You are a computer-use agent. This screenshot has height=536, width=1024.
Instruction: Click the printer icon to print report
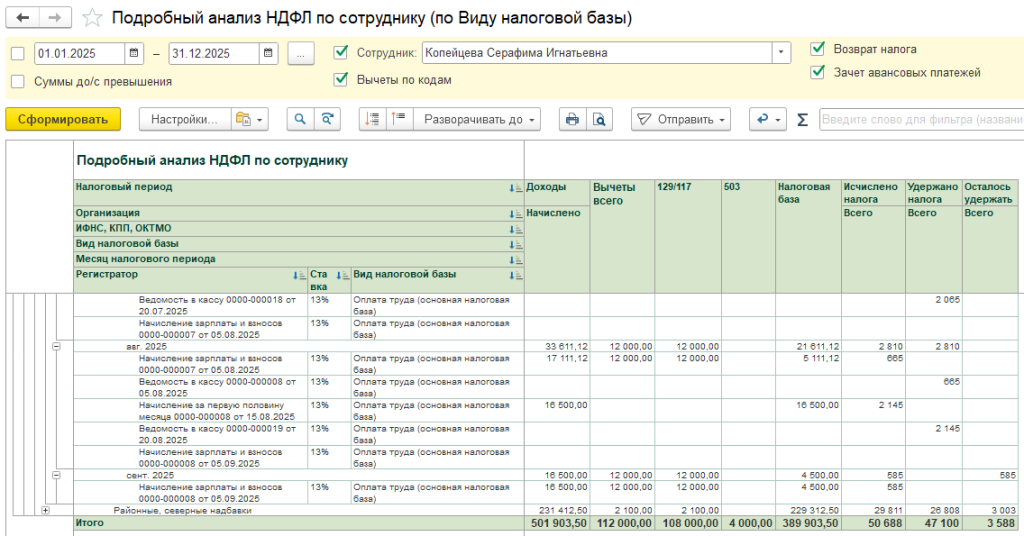tap(572, 119)
